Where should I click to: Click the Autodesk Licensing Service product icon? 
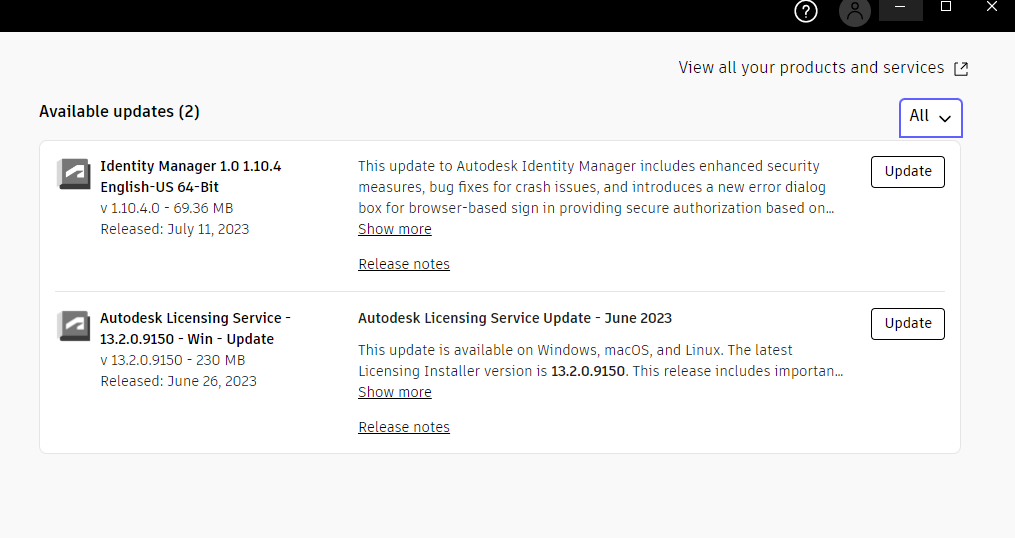click(x=74, y=325)
